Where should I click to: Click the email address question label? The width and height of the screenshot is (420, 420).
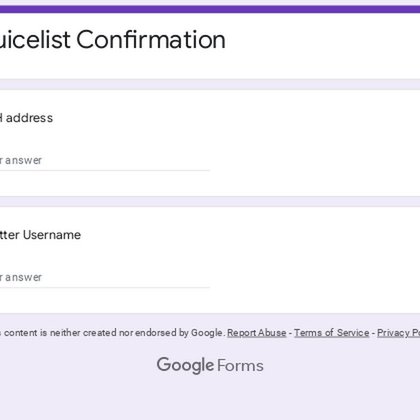26,118
